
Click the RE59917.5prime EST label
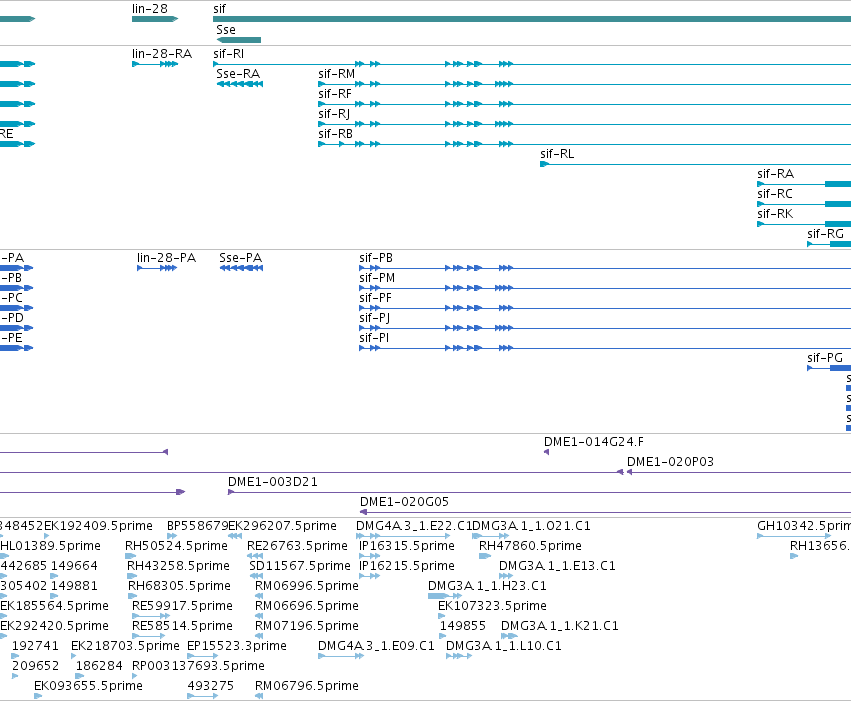coord(182,606)
